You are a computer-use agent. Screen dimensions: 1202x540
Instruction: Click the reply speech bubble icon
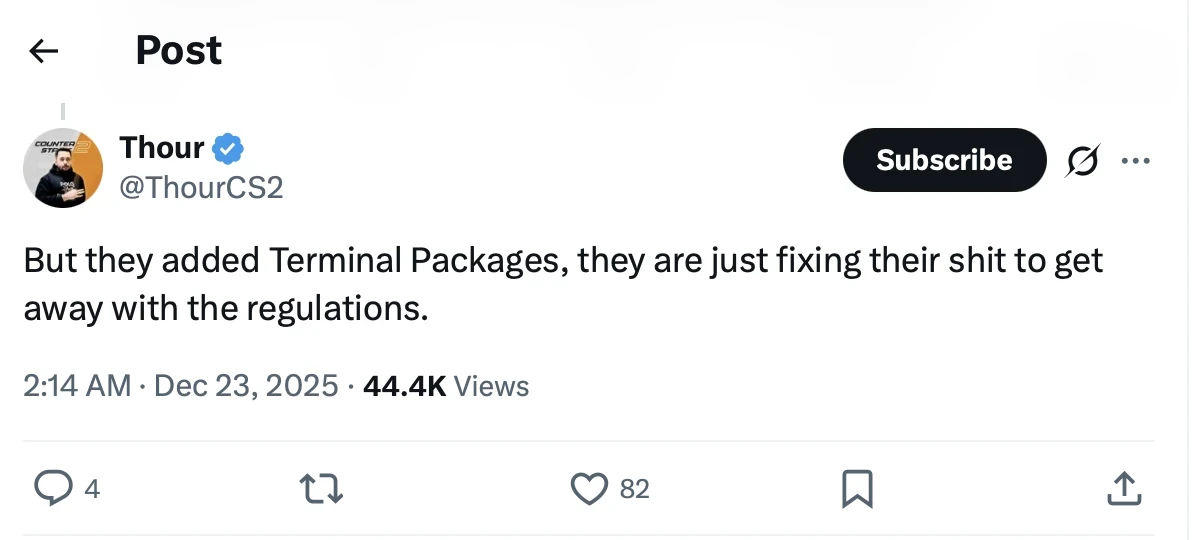(x=51, y=488)
